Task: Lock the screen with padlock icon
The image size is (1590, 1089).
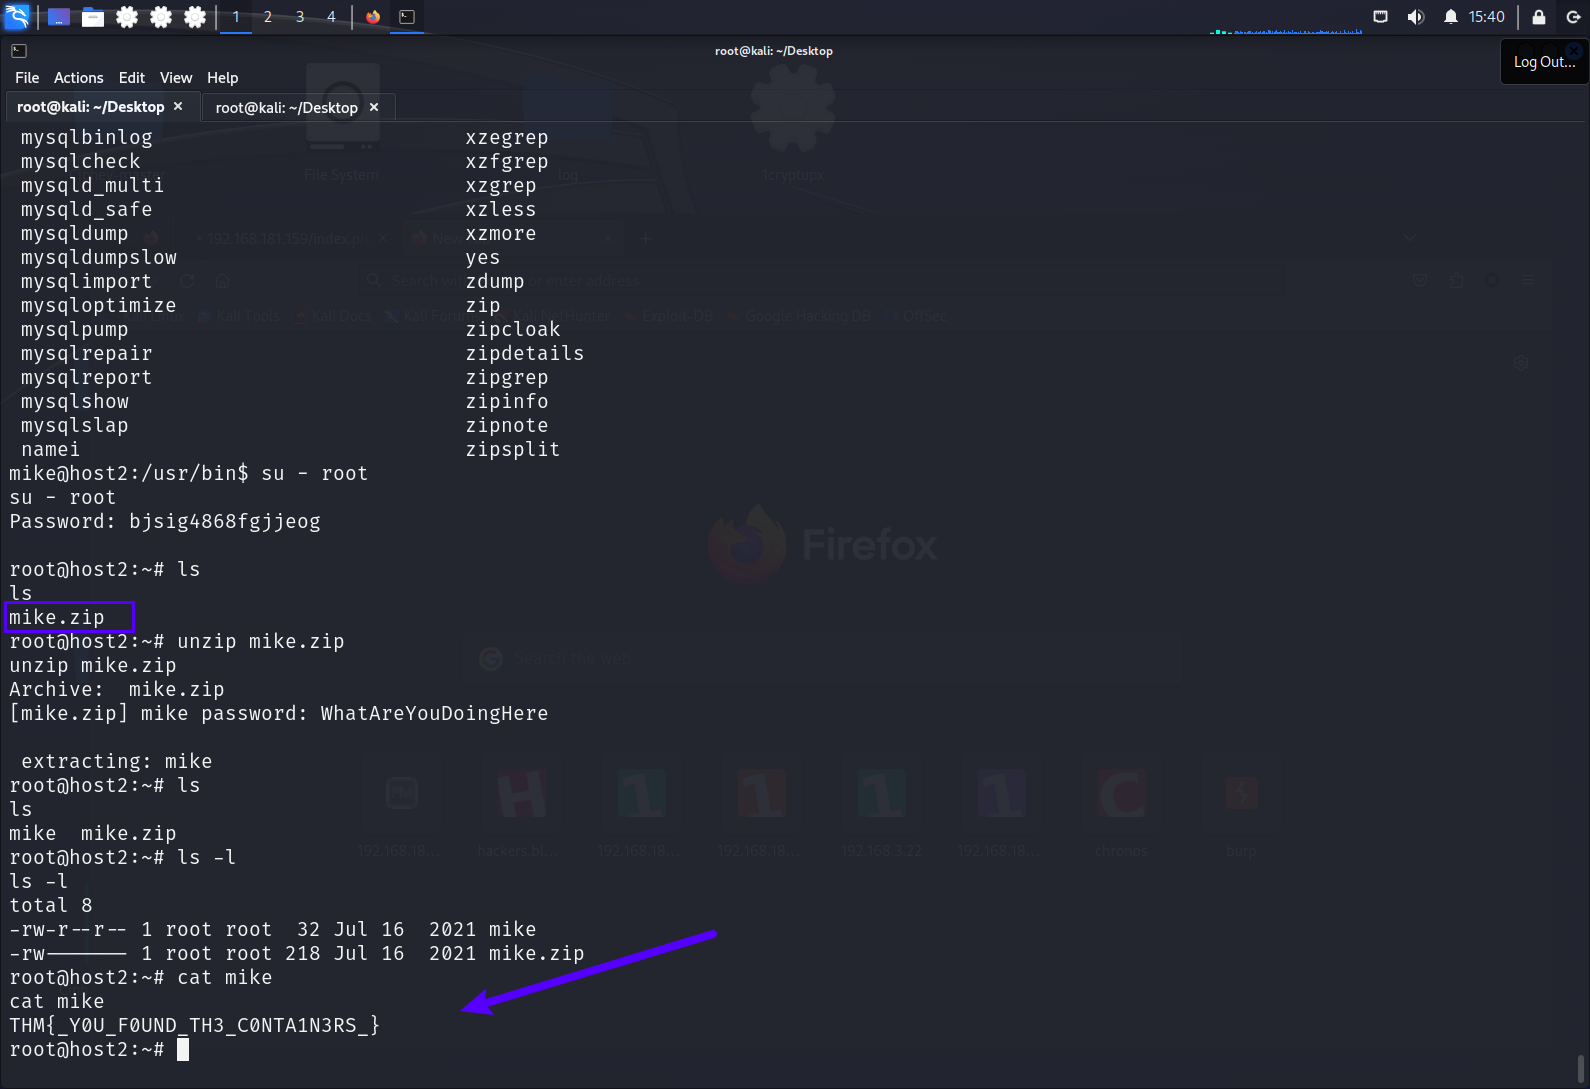Action: click(1539, 17)
